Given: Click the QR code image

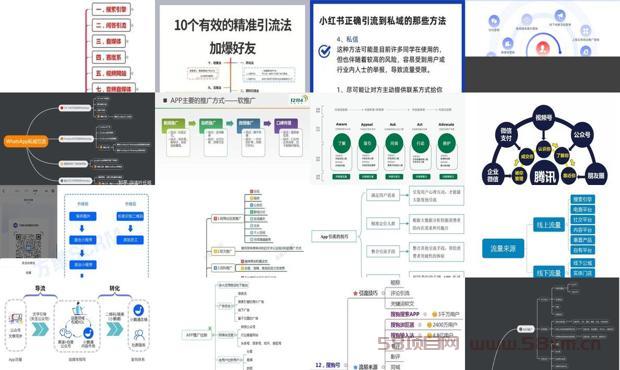Looking at the screenshot, I should pos(28,245).
